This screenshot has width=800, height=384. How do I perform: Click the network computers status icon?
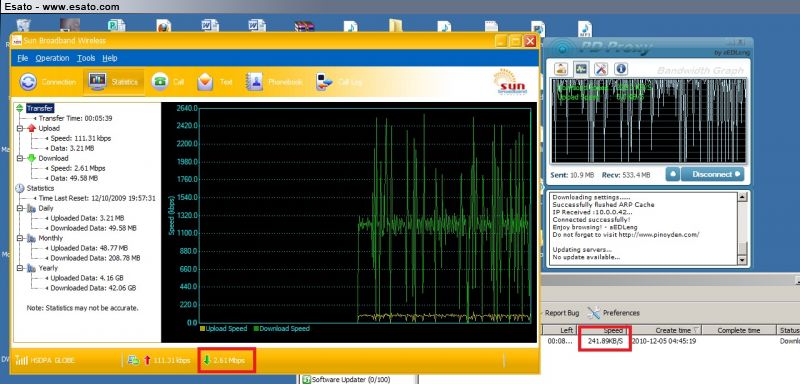point(134,361)
